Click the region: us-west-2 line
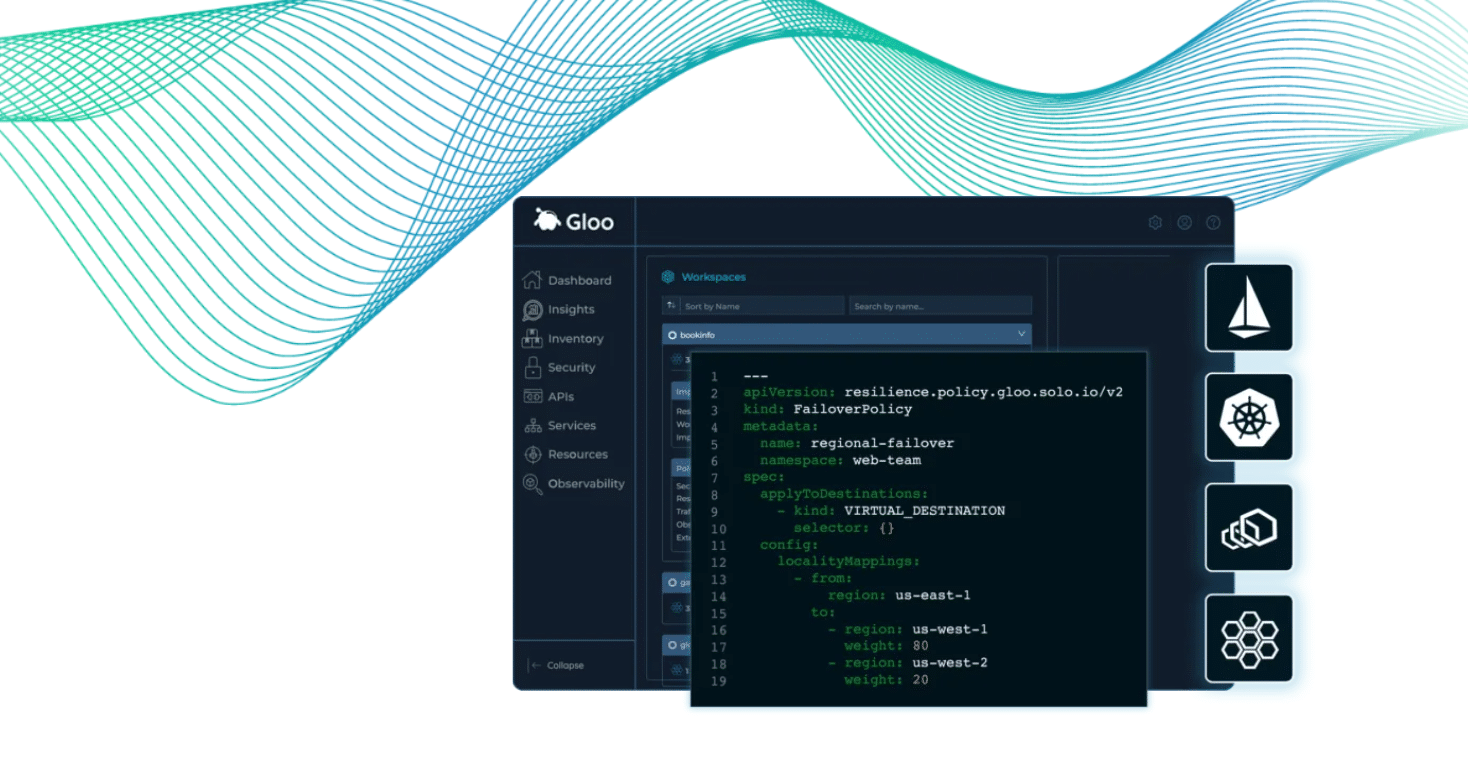The height and width of the screenshot is (780, 1468). click(908, 664)
